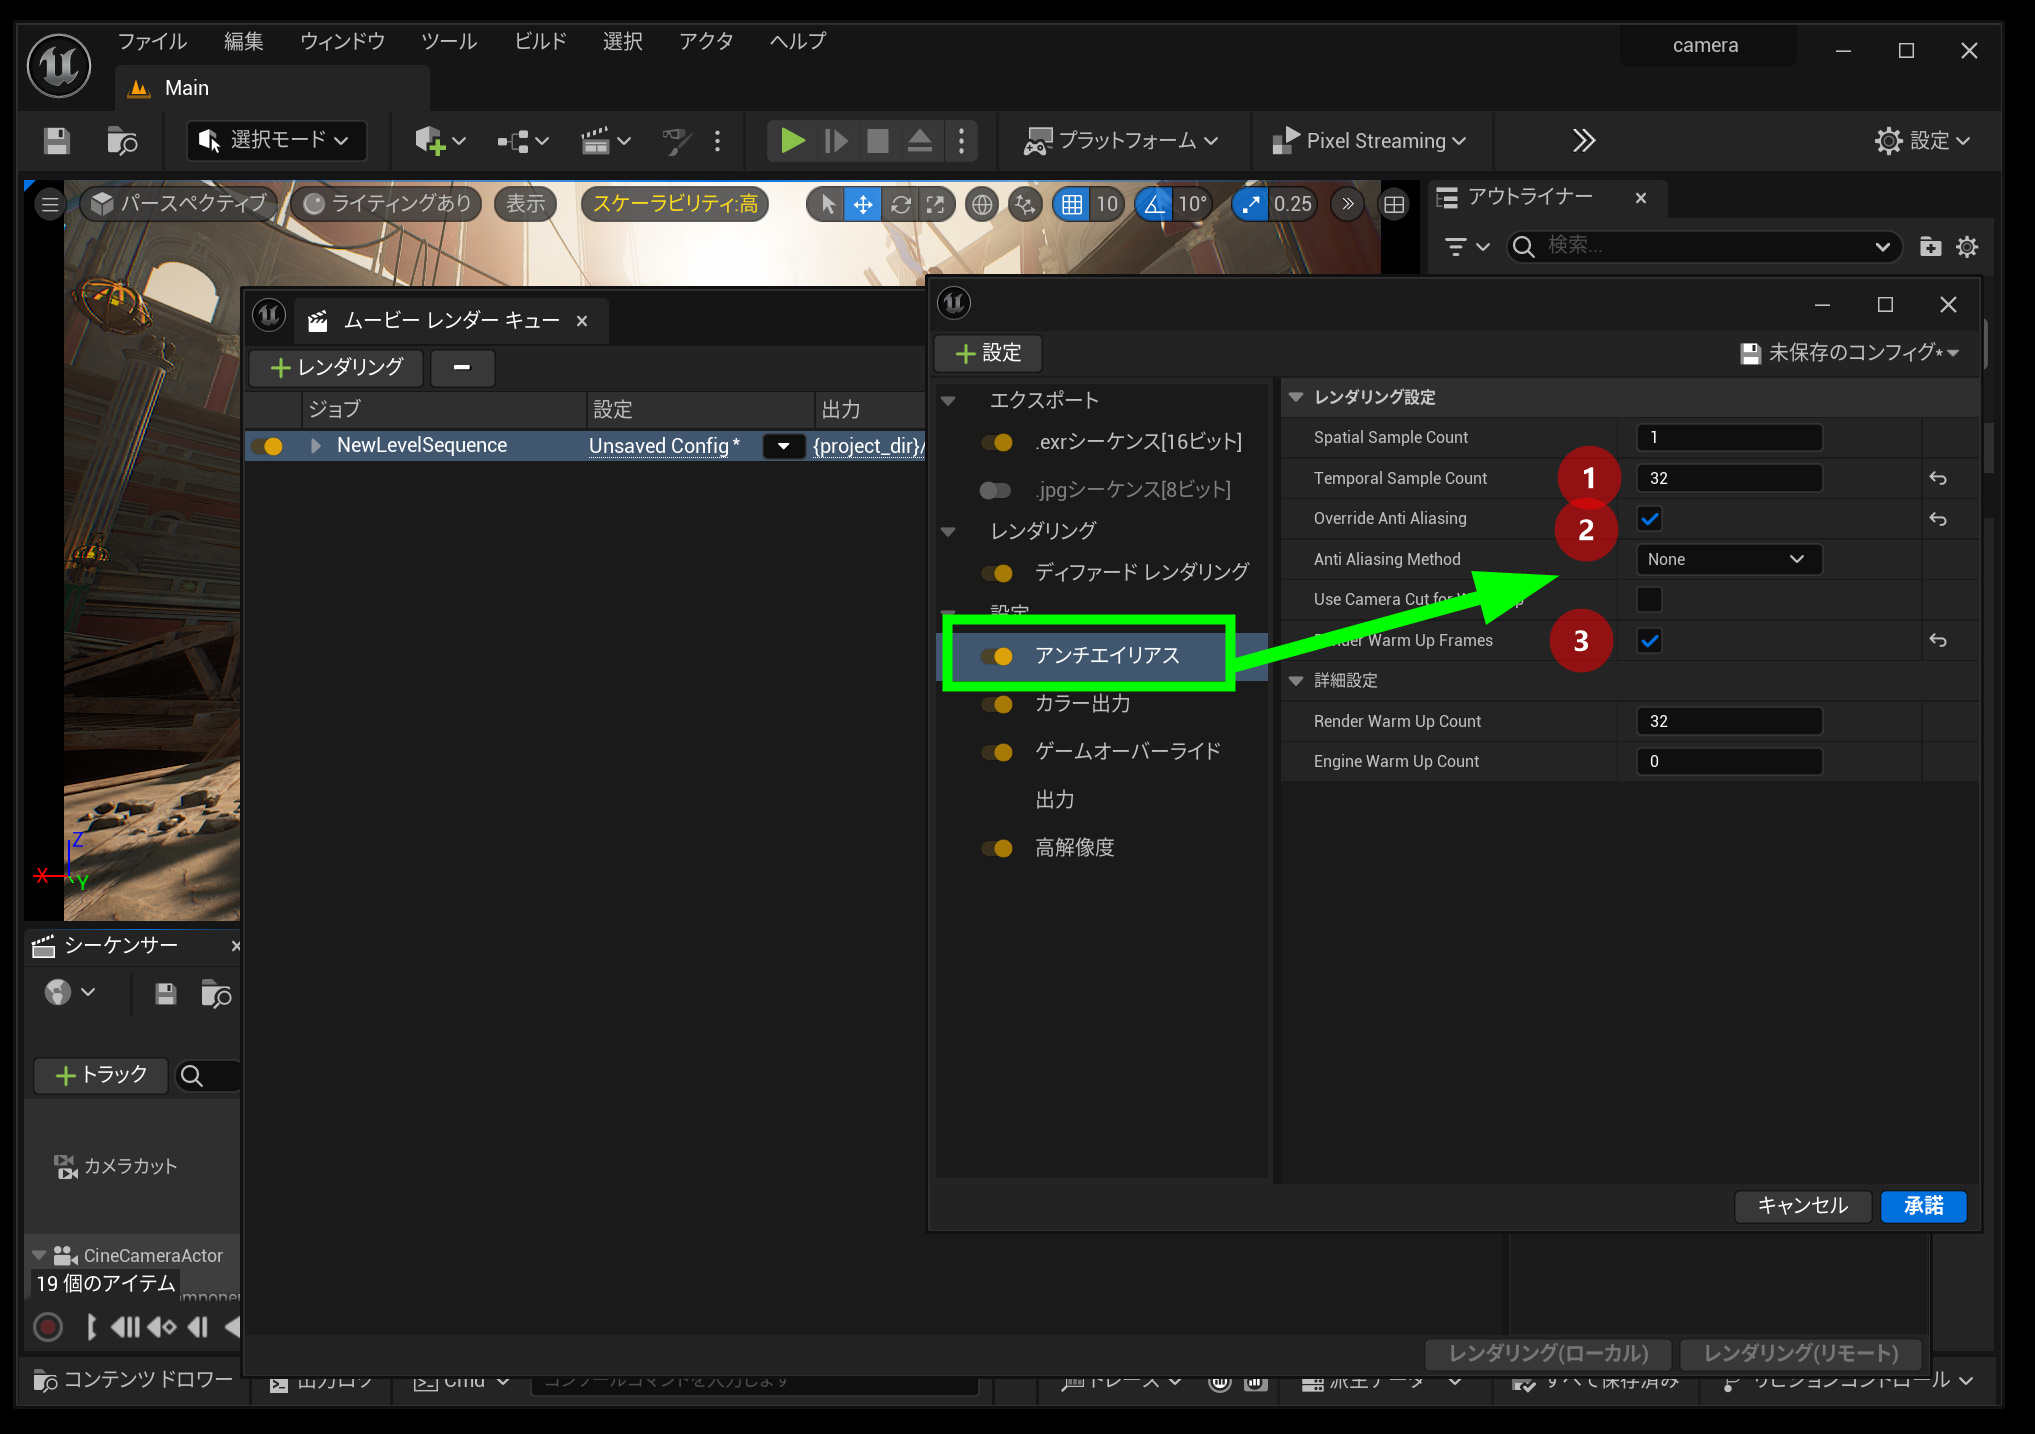Viewport: 2035px width, 1434px height.
Task: Open the Sequencer clapperboard toolbar icon
Action: click(x=596, y=141)
